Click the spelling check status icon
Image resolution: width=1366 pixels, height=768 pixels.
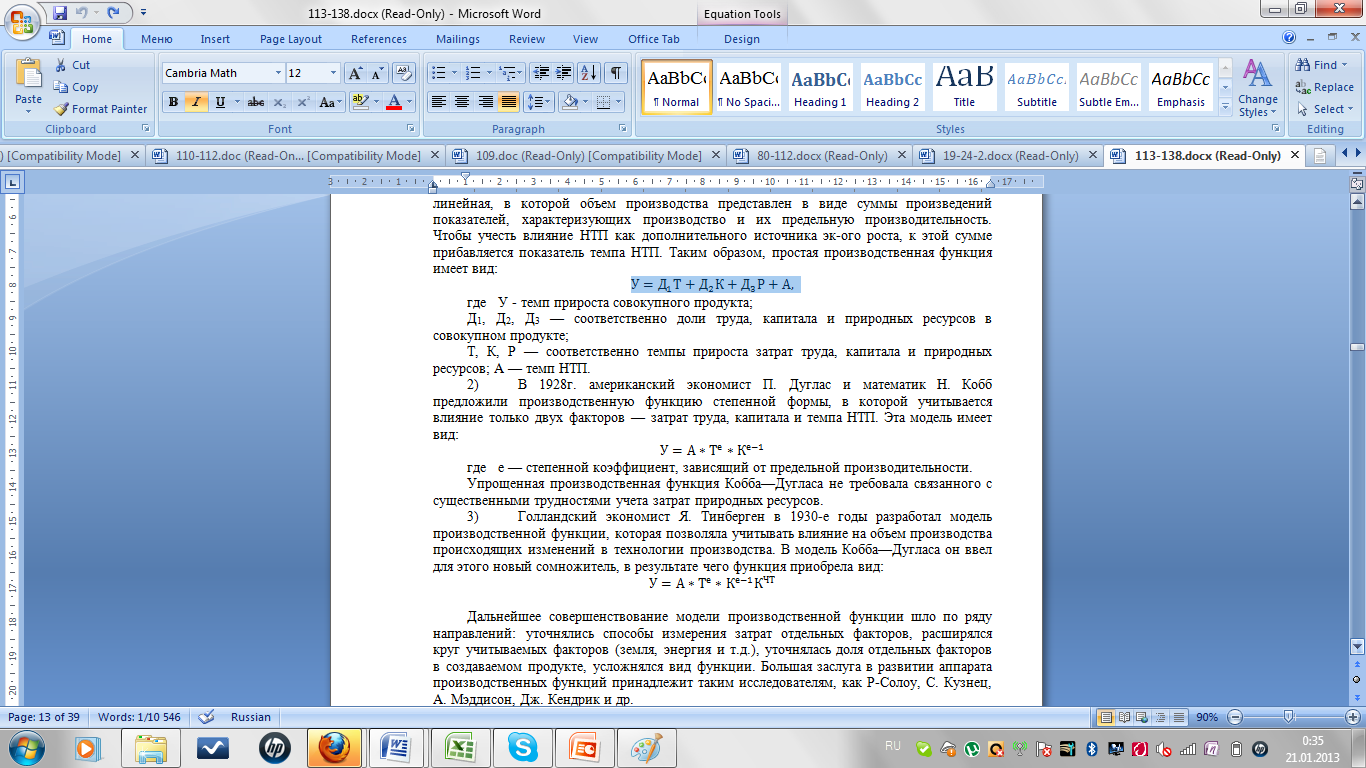(207, 717)
